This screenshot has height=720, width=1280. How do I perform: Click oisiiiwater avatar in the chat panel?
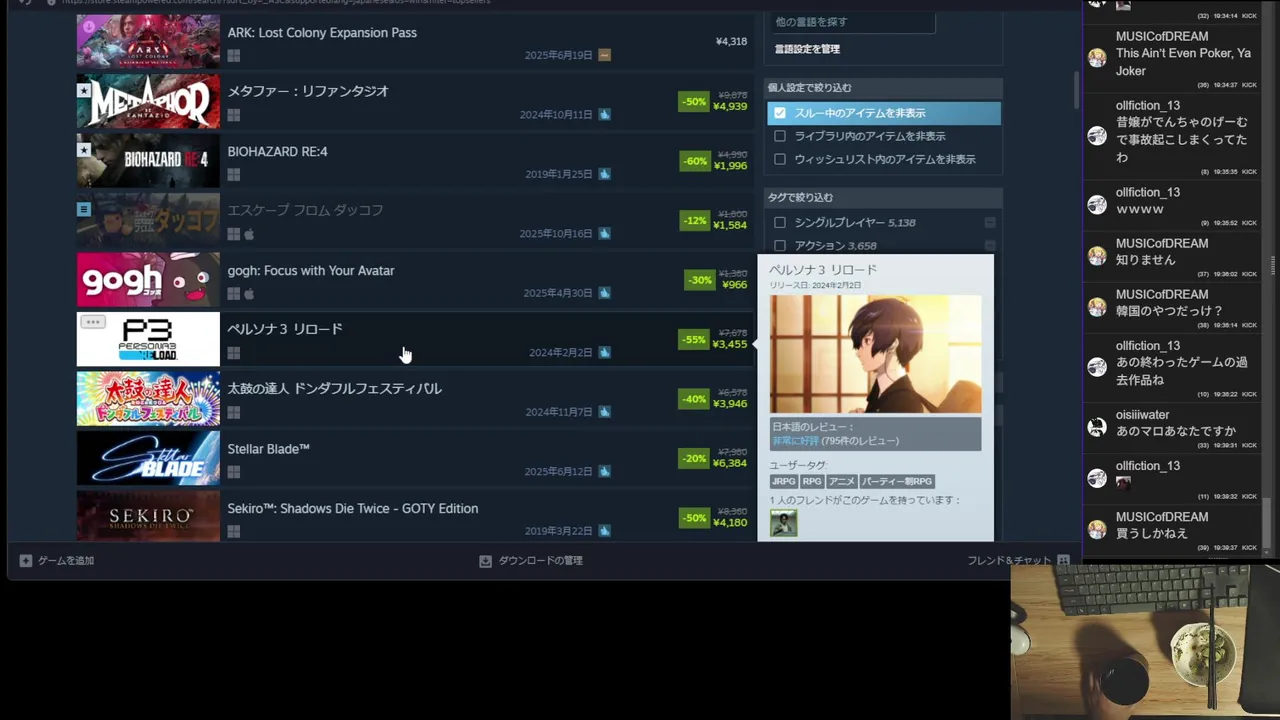point(1097,427)
